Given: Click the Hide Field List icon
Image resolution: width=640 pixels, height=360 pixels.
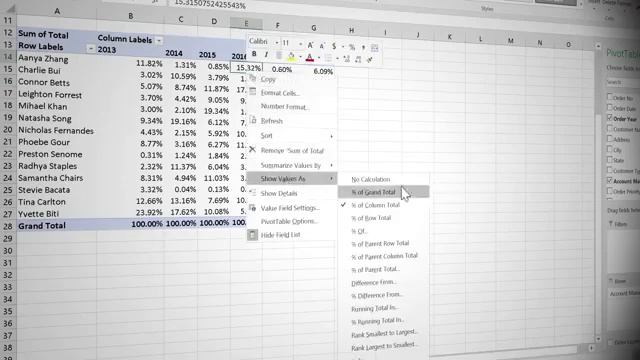Looking at the screenshot, I should point(253,235).
